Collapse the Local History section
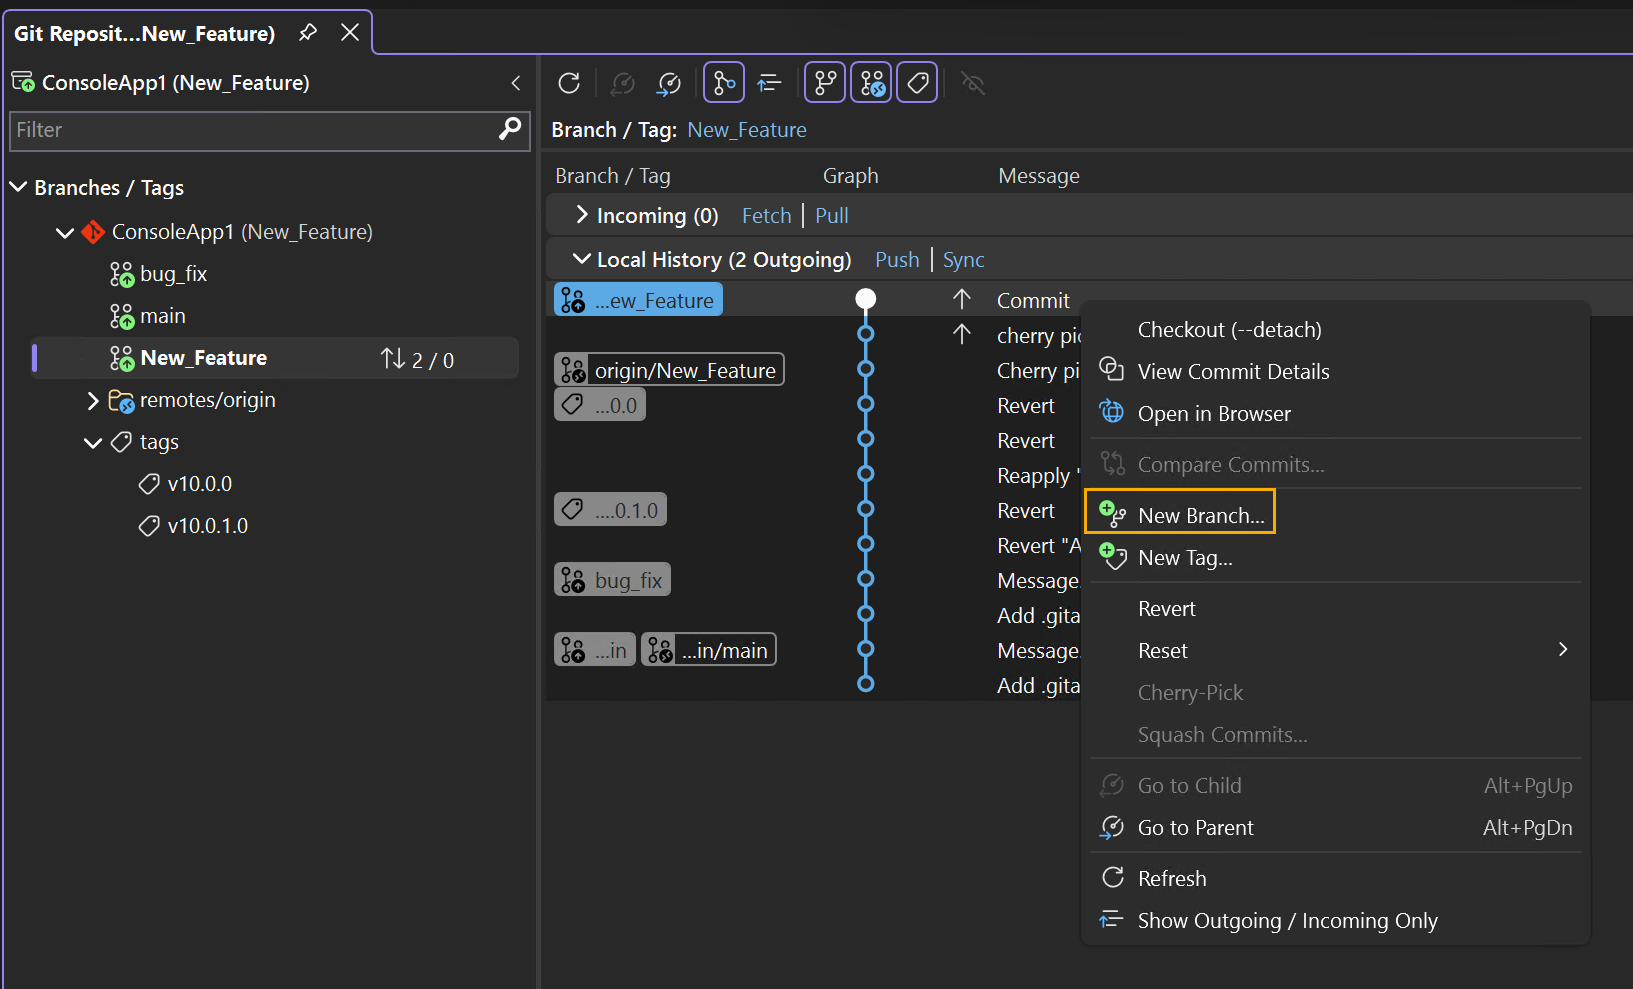The image size is (1633, 989). point(583,259)
